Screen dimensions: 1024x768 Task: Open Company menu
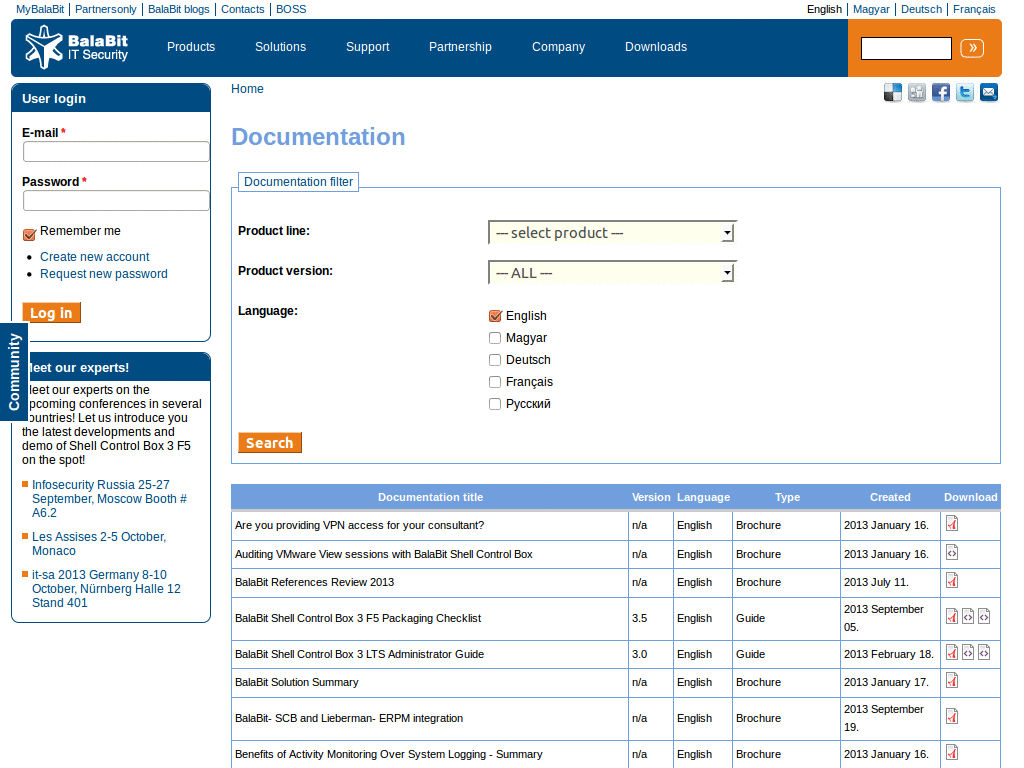pos(558,47)
